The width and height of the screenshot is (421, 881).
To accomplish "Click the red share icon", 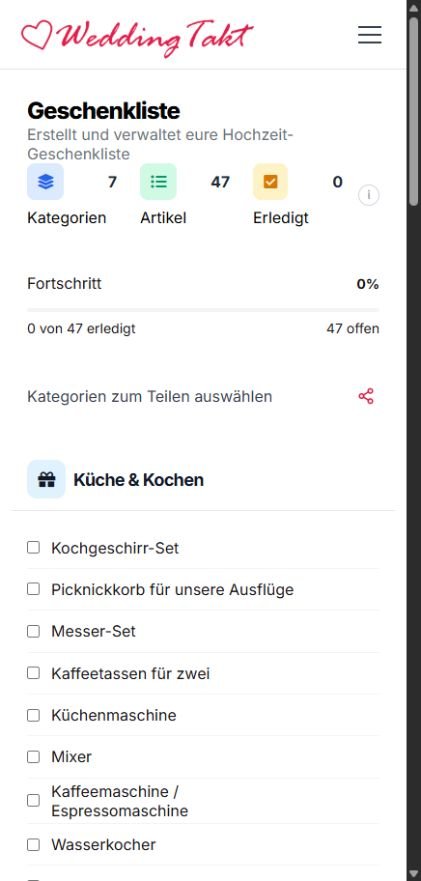I will point(366,396).
